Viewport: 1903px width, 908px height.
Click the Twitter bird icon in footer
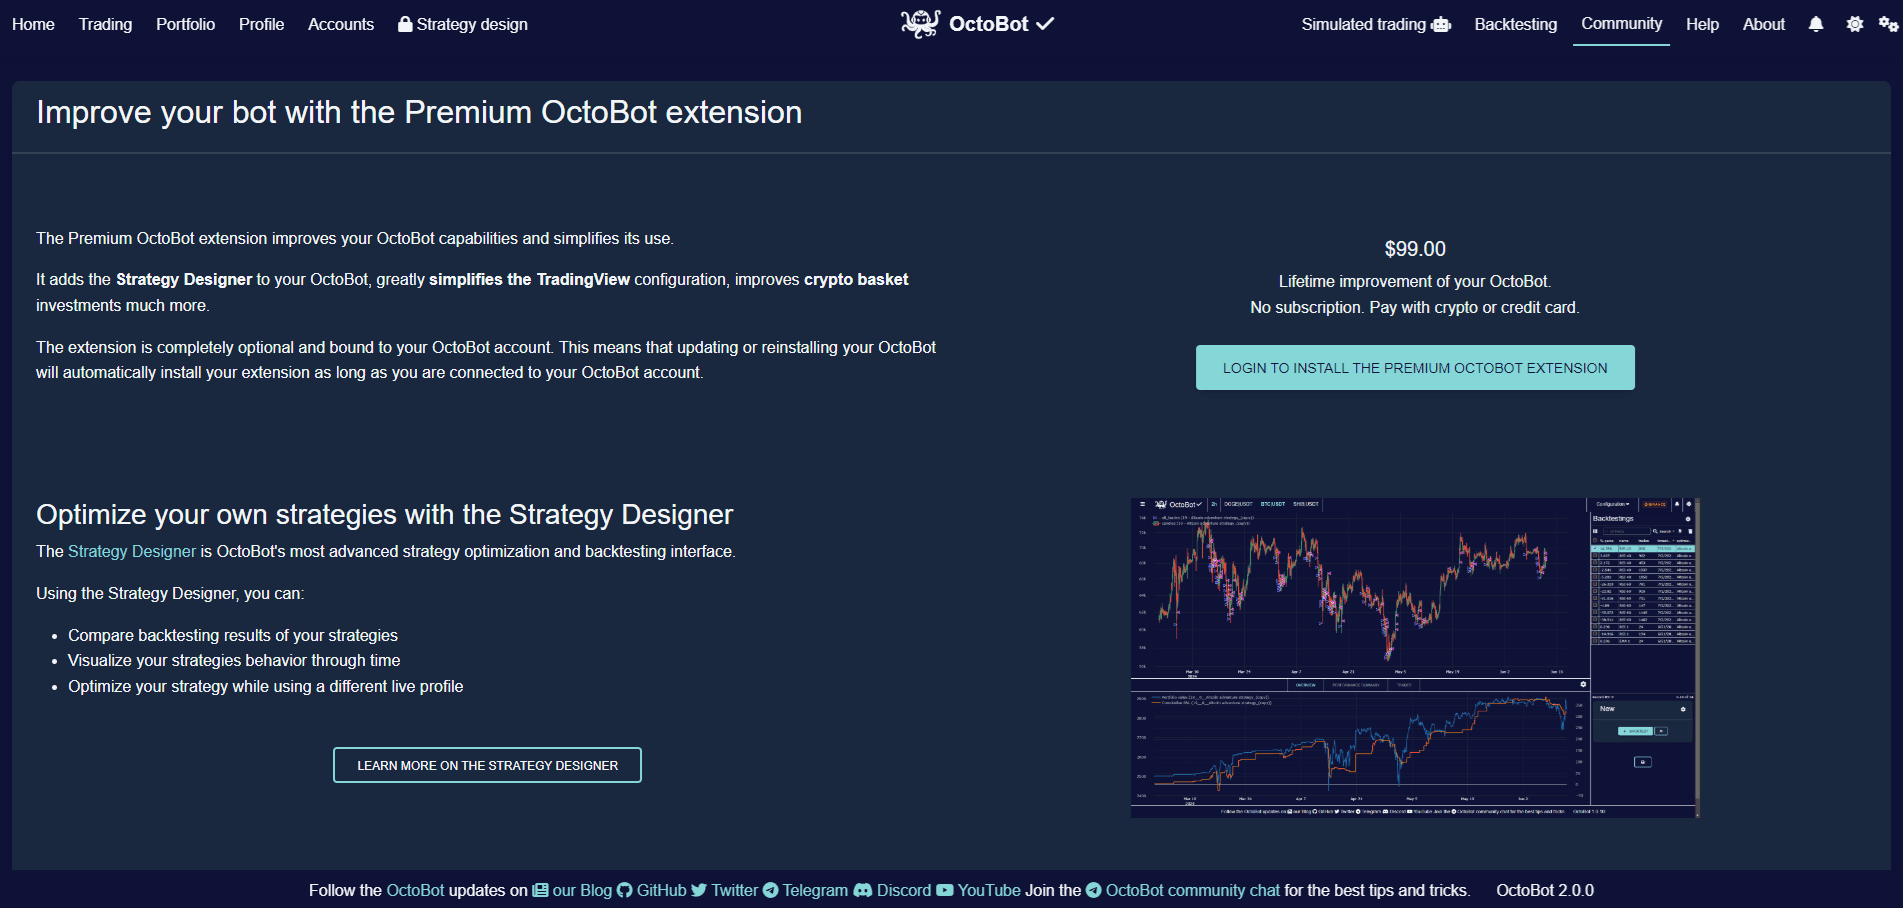[699, 890]
